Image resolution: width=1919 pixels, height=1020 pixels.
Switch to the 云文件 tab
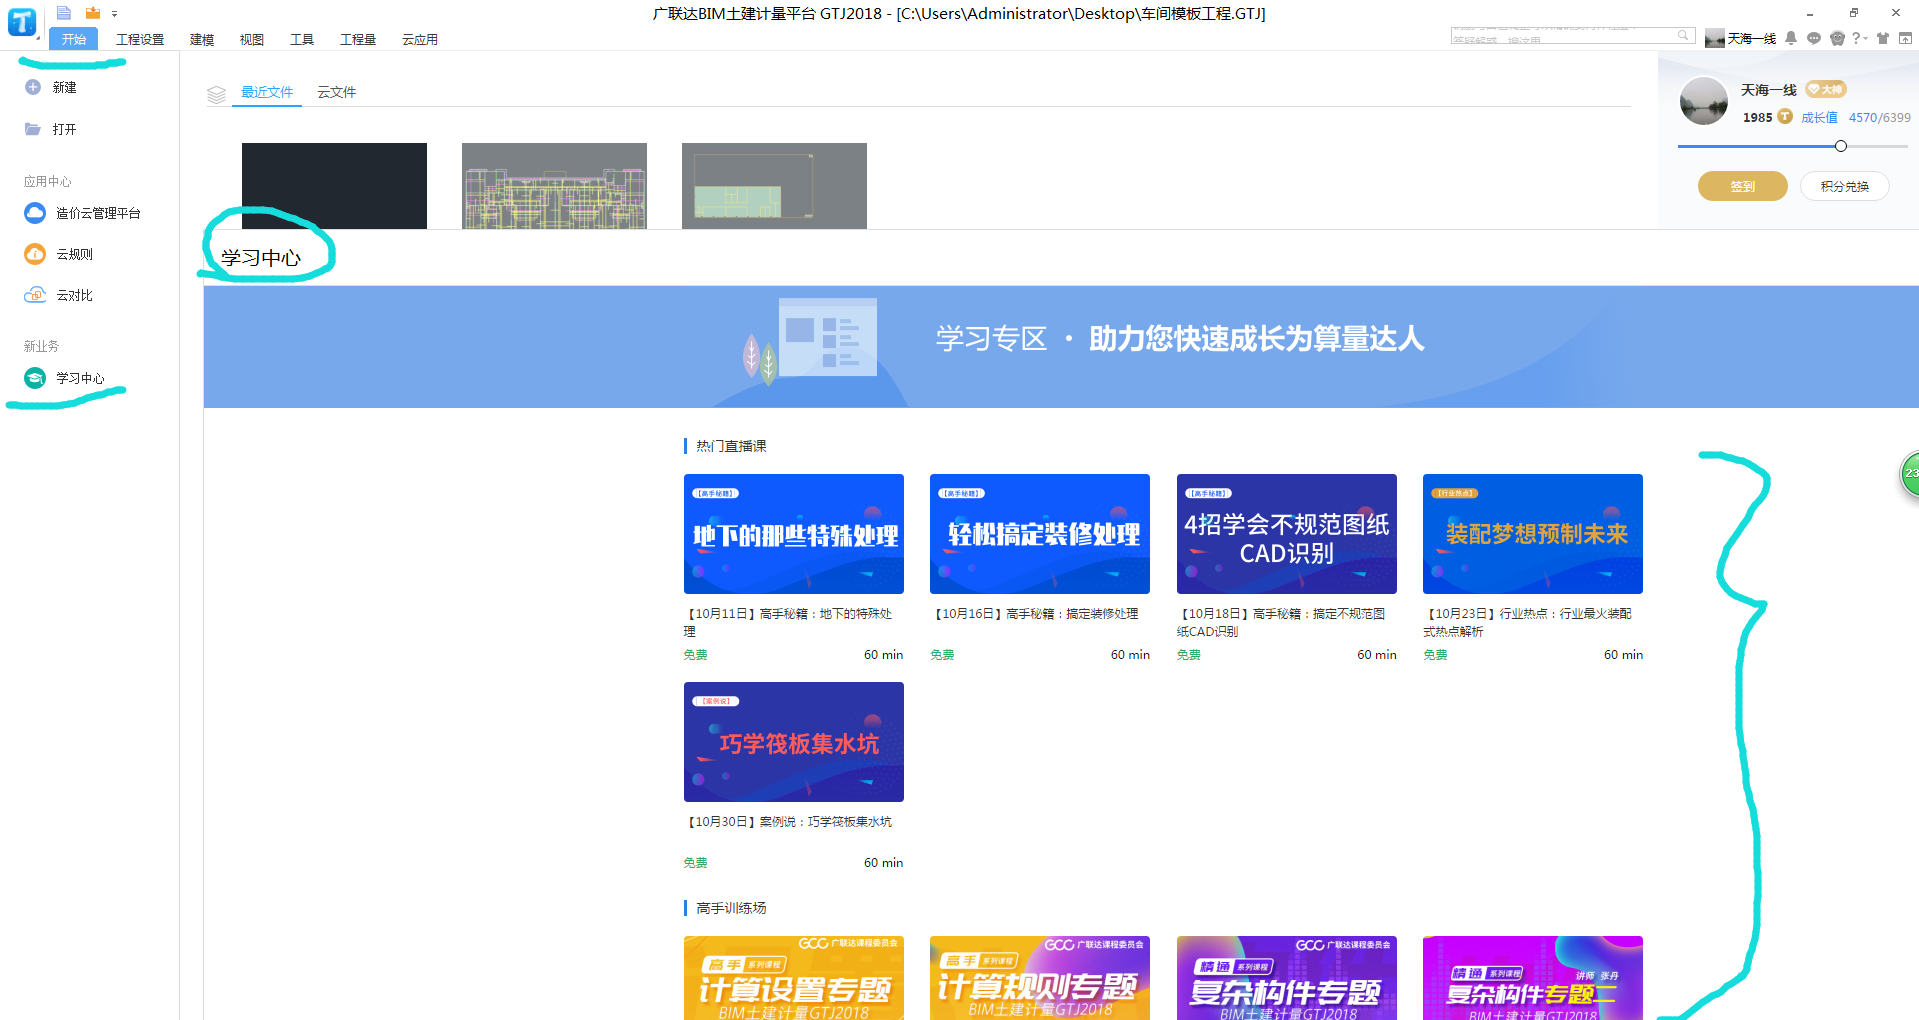coord(337,92)
